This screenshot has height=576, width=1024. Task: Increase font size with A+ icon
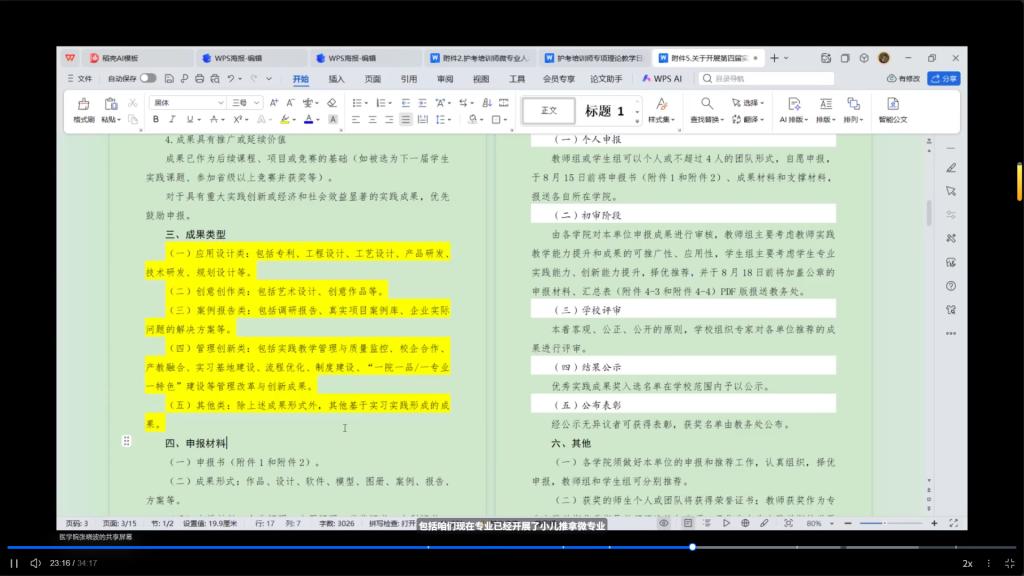click(x=274, y=103)
